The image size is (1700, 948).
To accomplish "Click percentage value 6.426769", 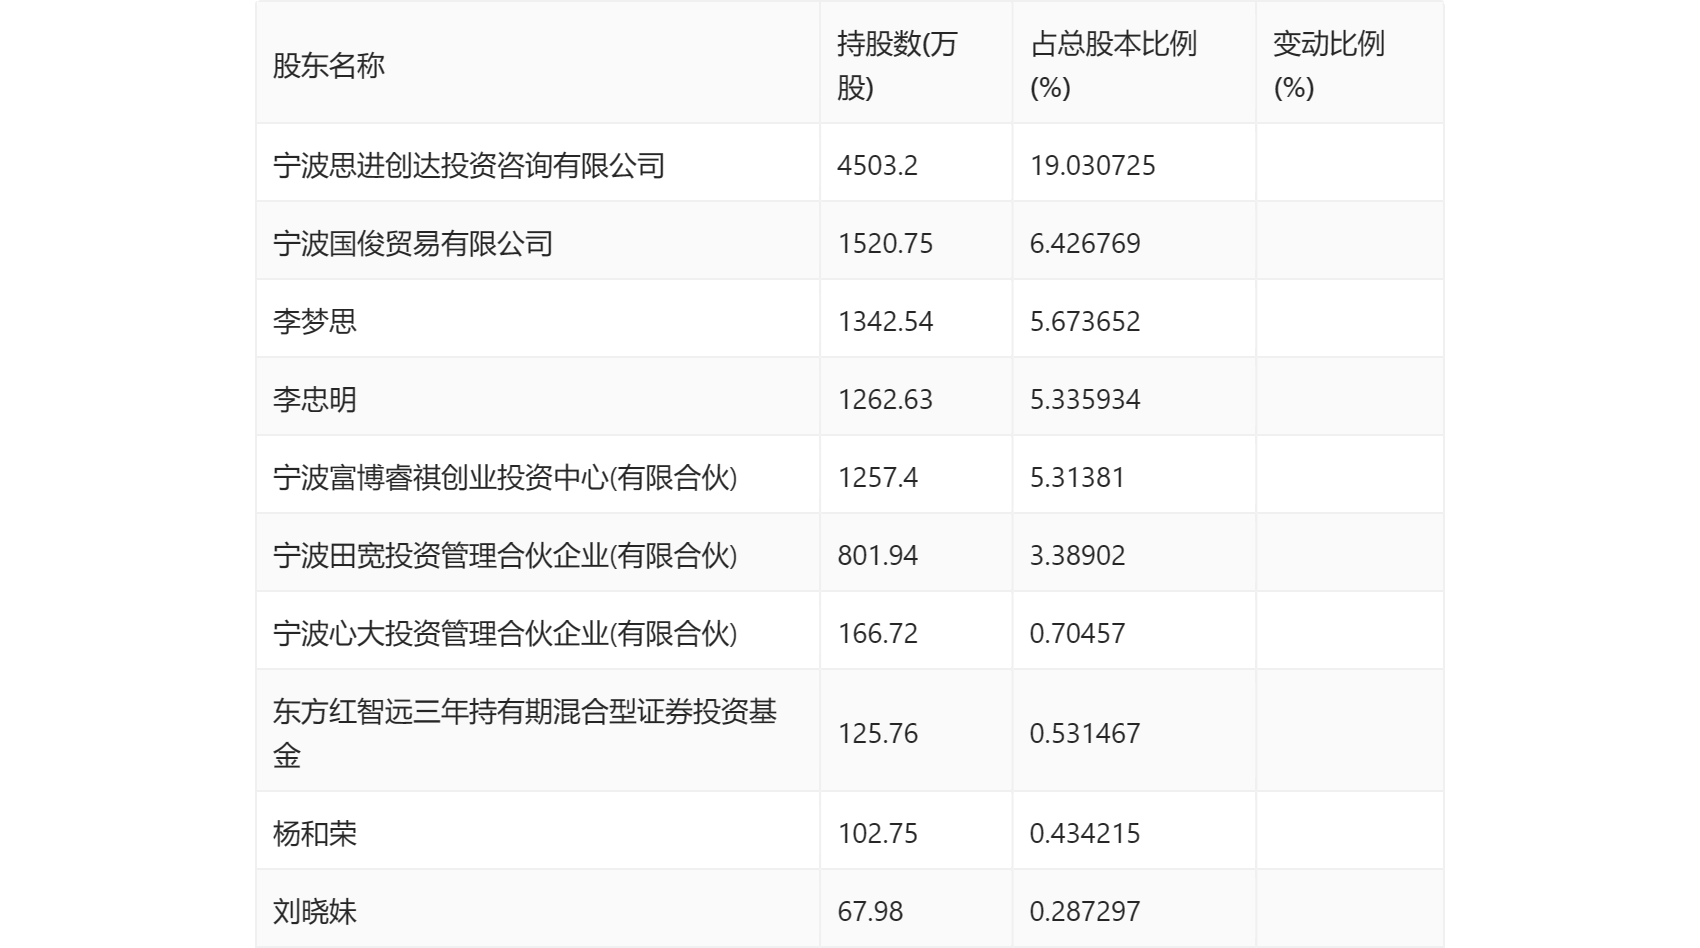I will (1085, 243).
